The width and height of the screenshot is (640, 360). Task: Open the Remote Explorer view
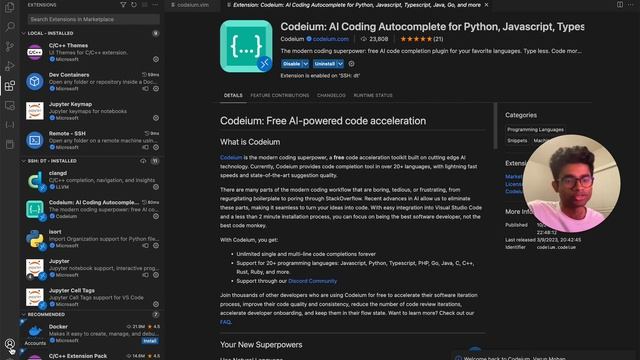point(10,105)
